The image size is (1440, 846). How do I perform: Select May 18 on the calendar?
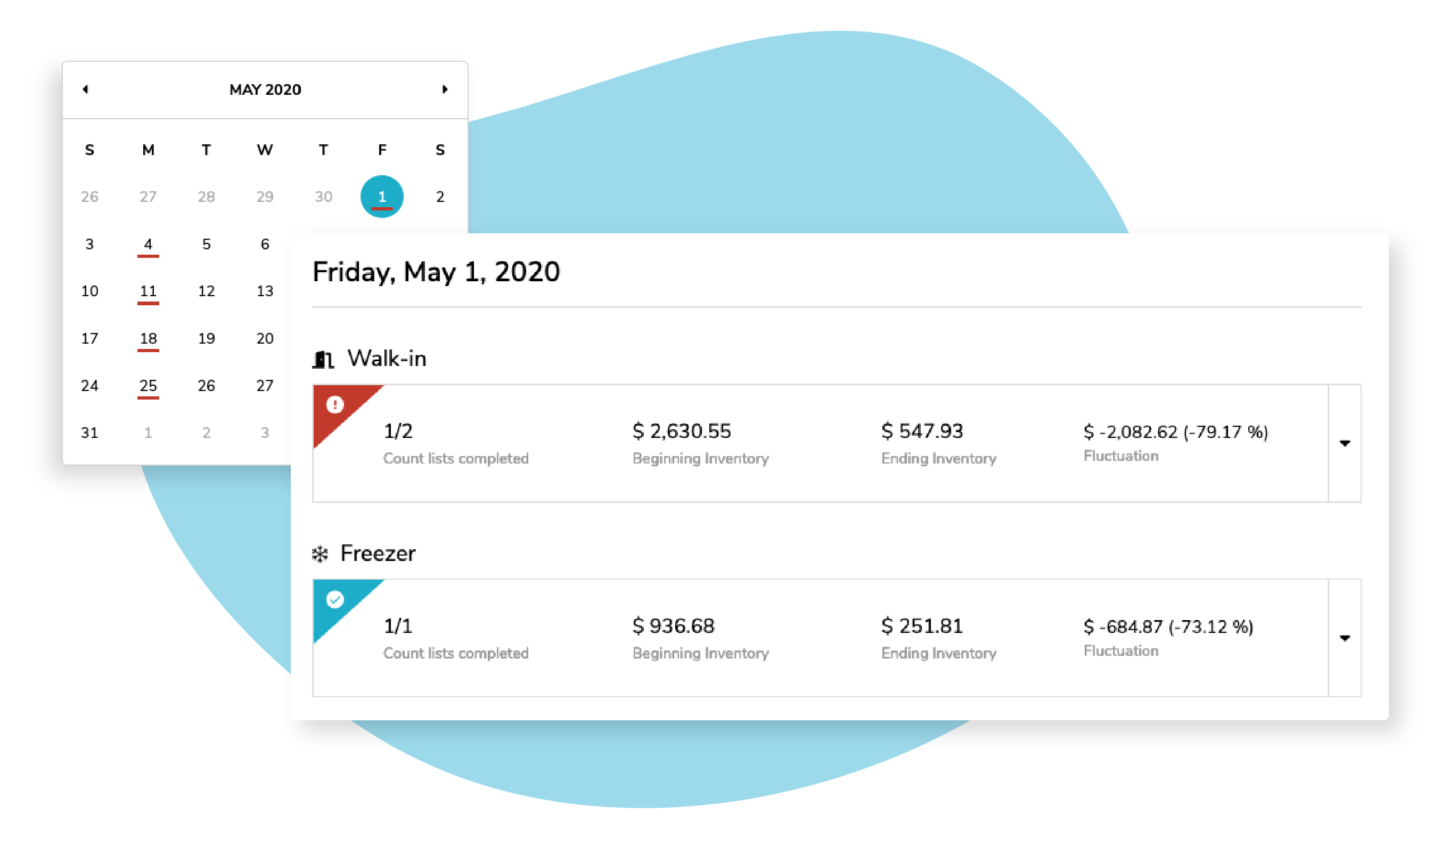click(148, 338)
